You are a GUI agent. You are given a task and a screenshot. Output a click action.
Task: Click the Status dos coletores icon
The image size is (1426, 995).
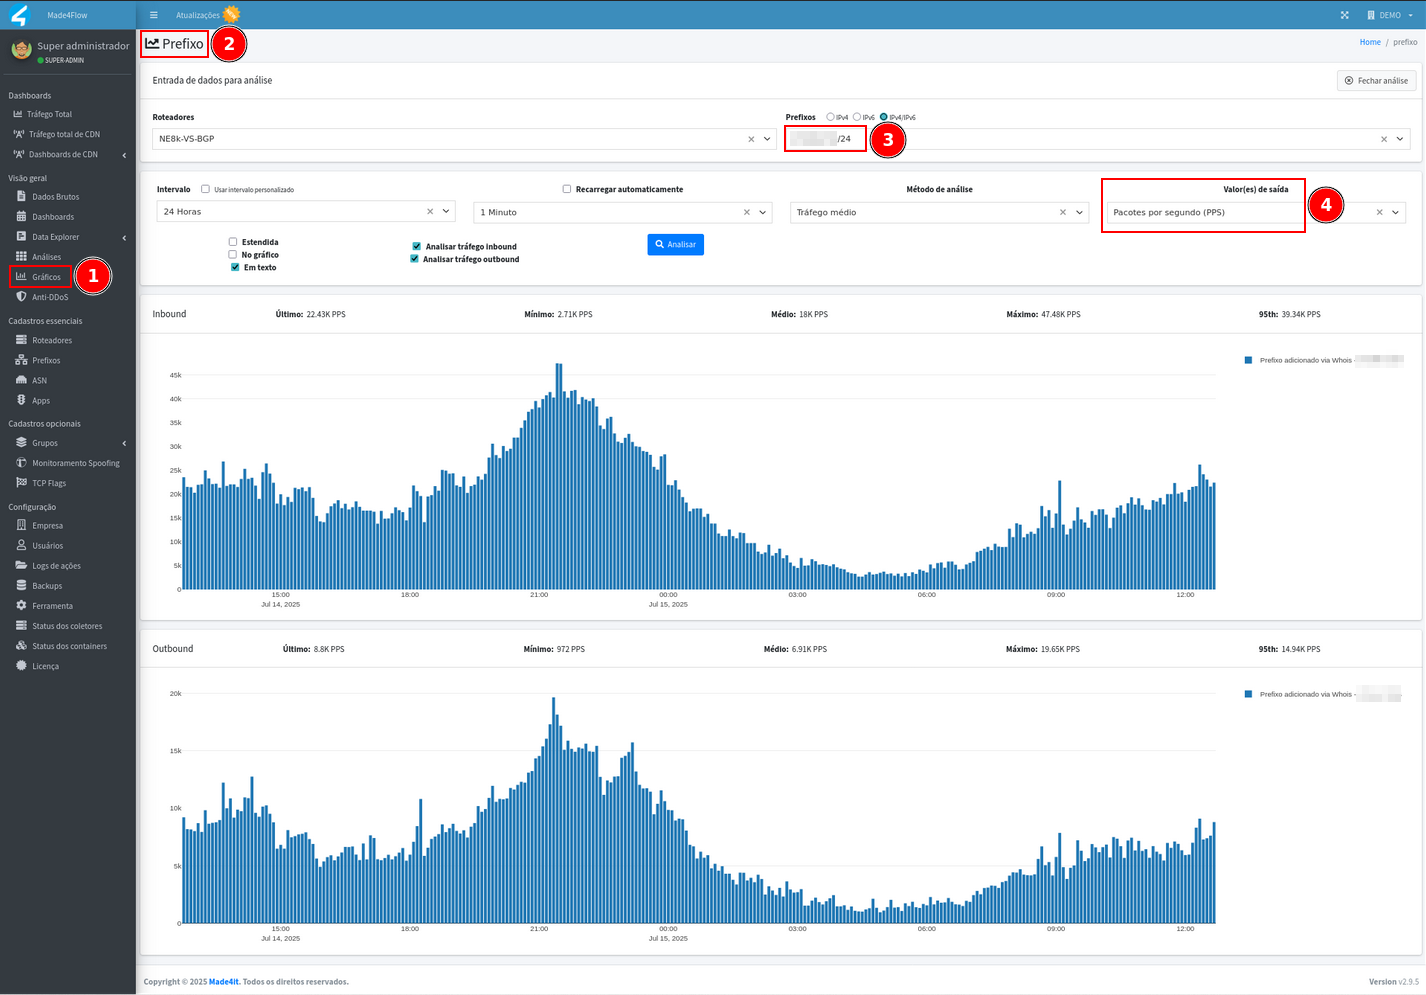[x=21, y=625]
